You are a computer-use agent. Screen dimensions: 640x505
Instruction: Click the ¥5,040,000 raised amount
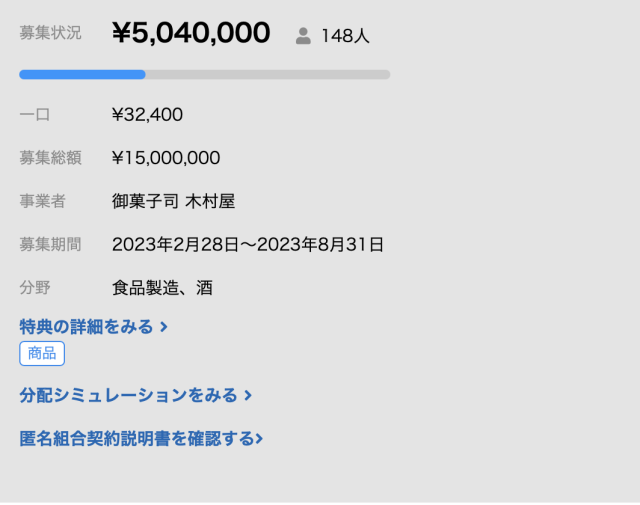(x=191, y=33)
